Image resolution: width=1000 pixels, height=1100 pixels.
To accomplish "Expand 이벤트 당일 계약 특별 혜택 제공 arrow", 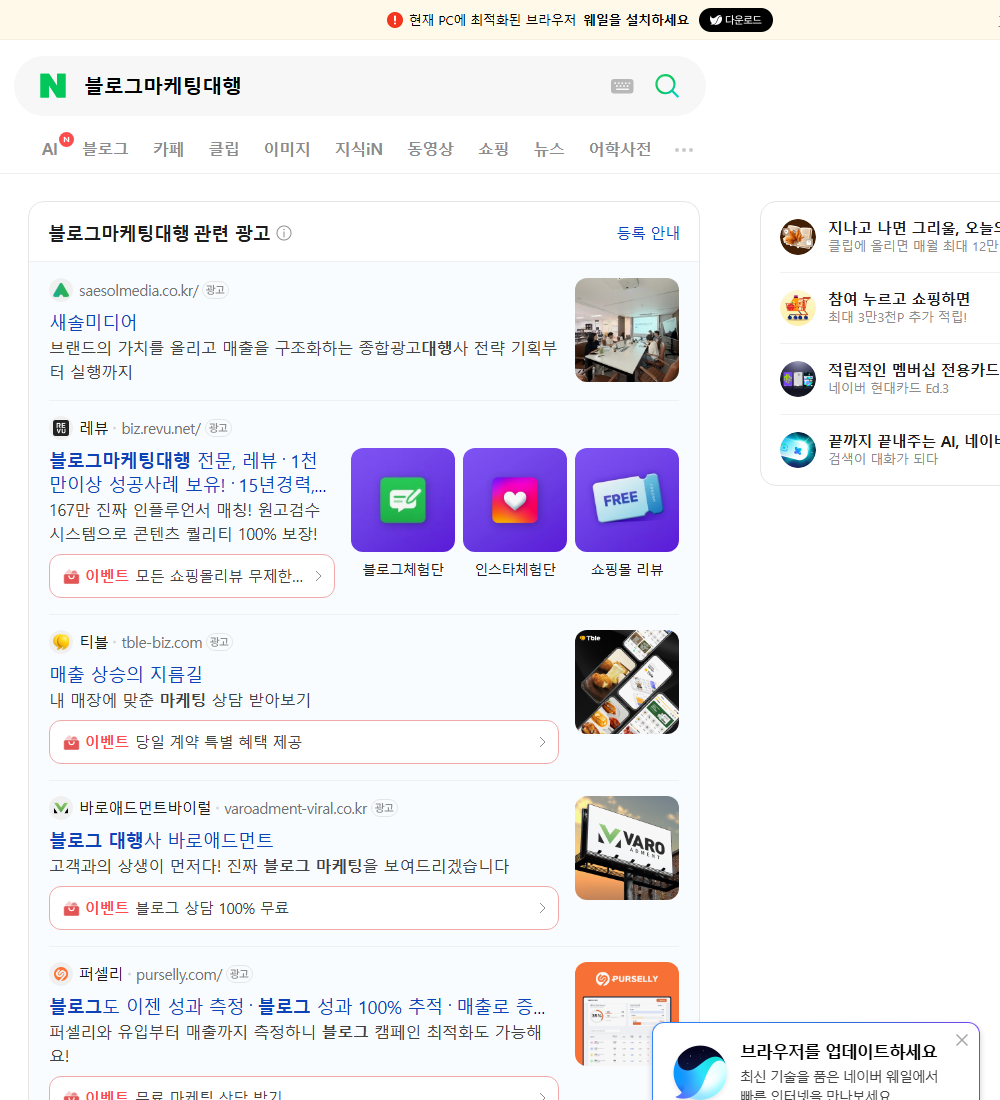I will point(542,742).
